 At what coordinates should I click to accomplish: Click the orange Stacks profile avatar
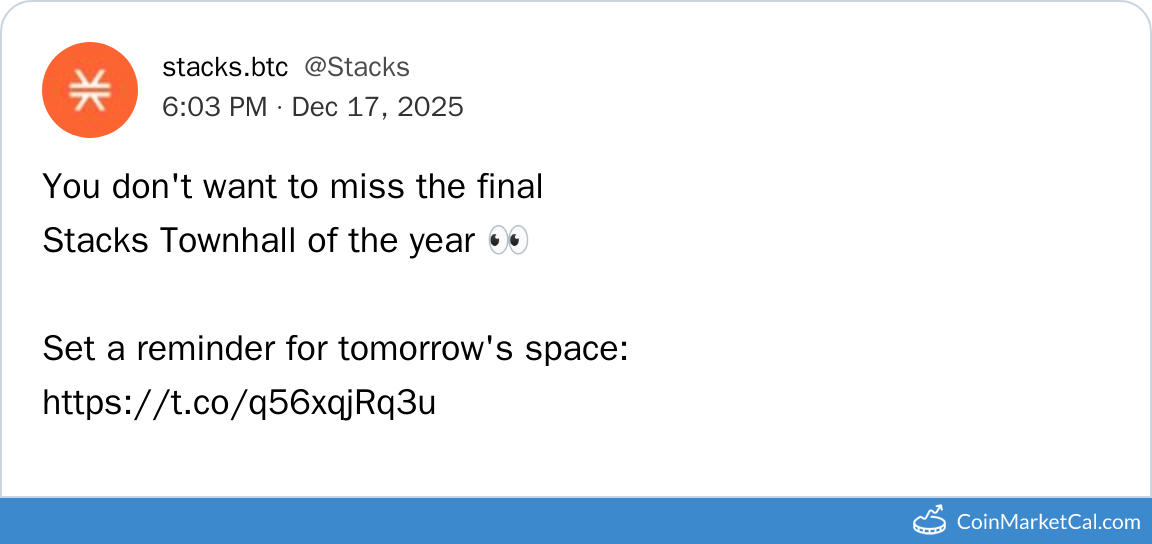[89, 90]
